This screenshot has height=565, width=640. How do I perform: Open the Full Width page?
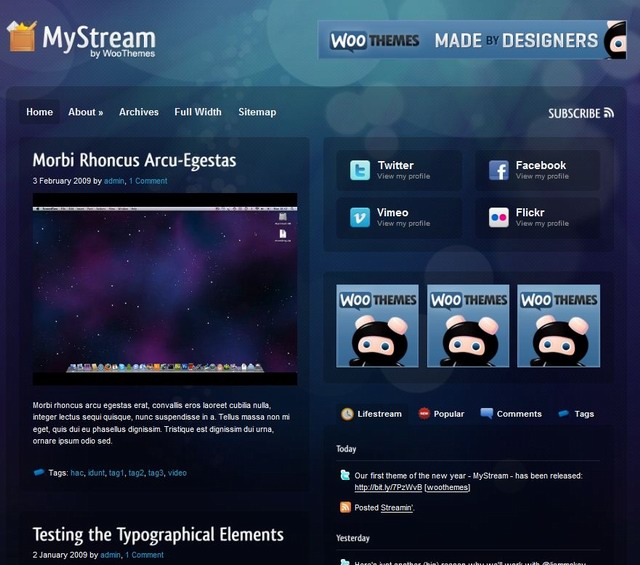click(198, 112)
